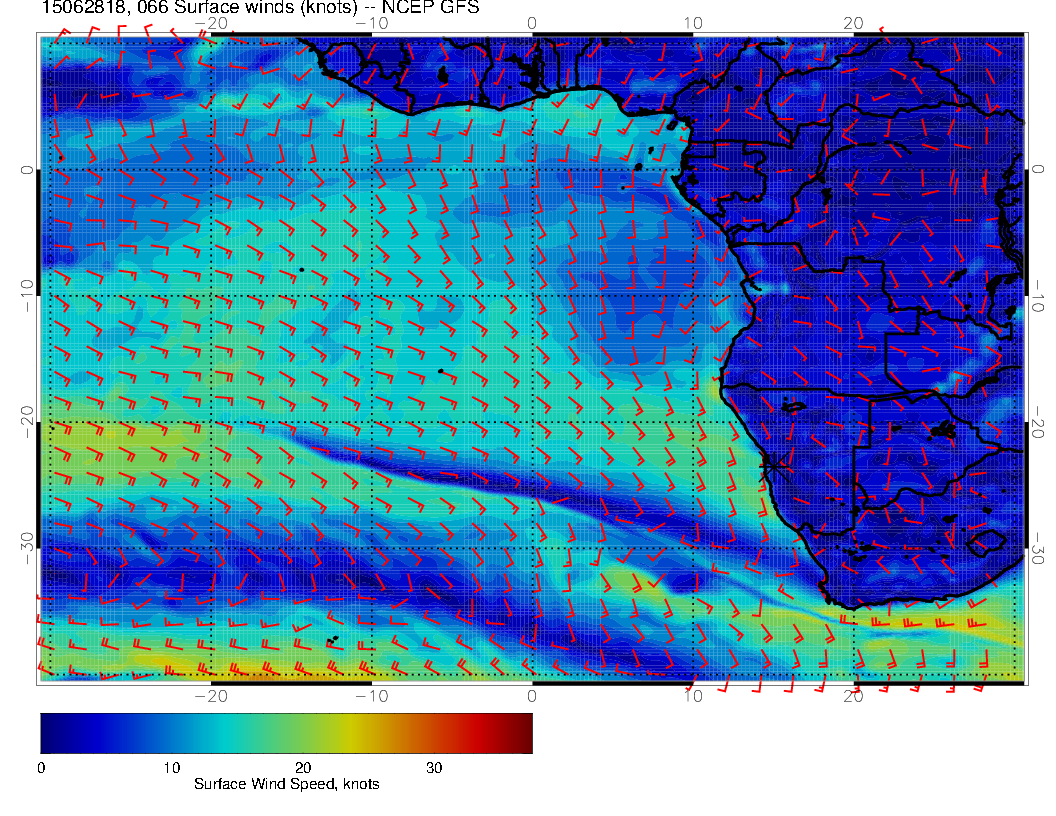Click the cyan section of the colorbar
The height and width of the screenshot is (816, 1056).
tap(200, 733)
